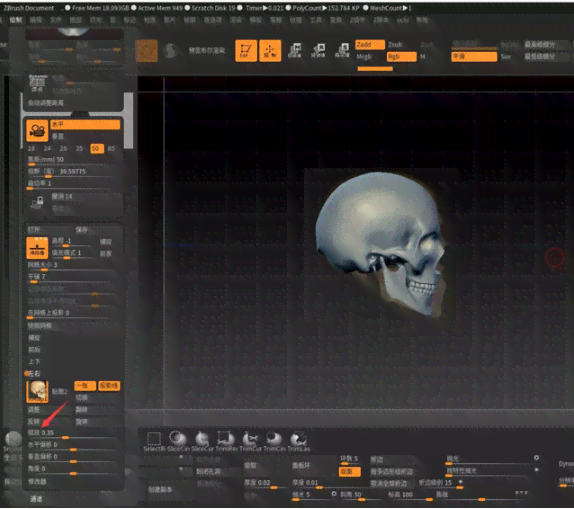
Task: Select the 左右 (left-right) reference plane
Action: click(34, 374)
